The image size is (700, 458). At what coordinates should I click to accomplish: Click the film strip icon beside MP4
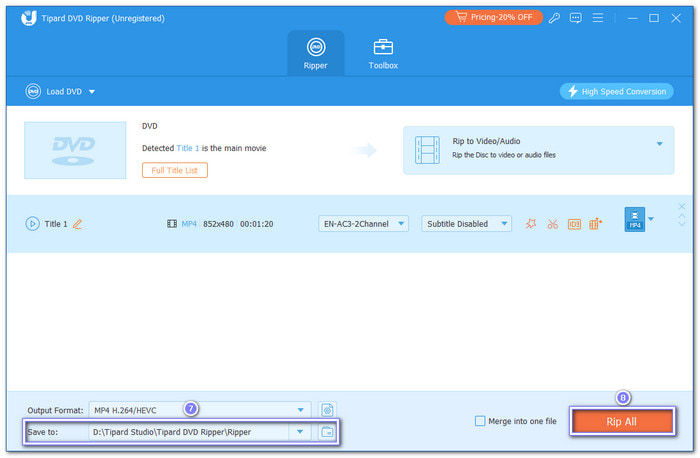(x=172, y=224)
